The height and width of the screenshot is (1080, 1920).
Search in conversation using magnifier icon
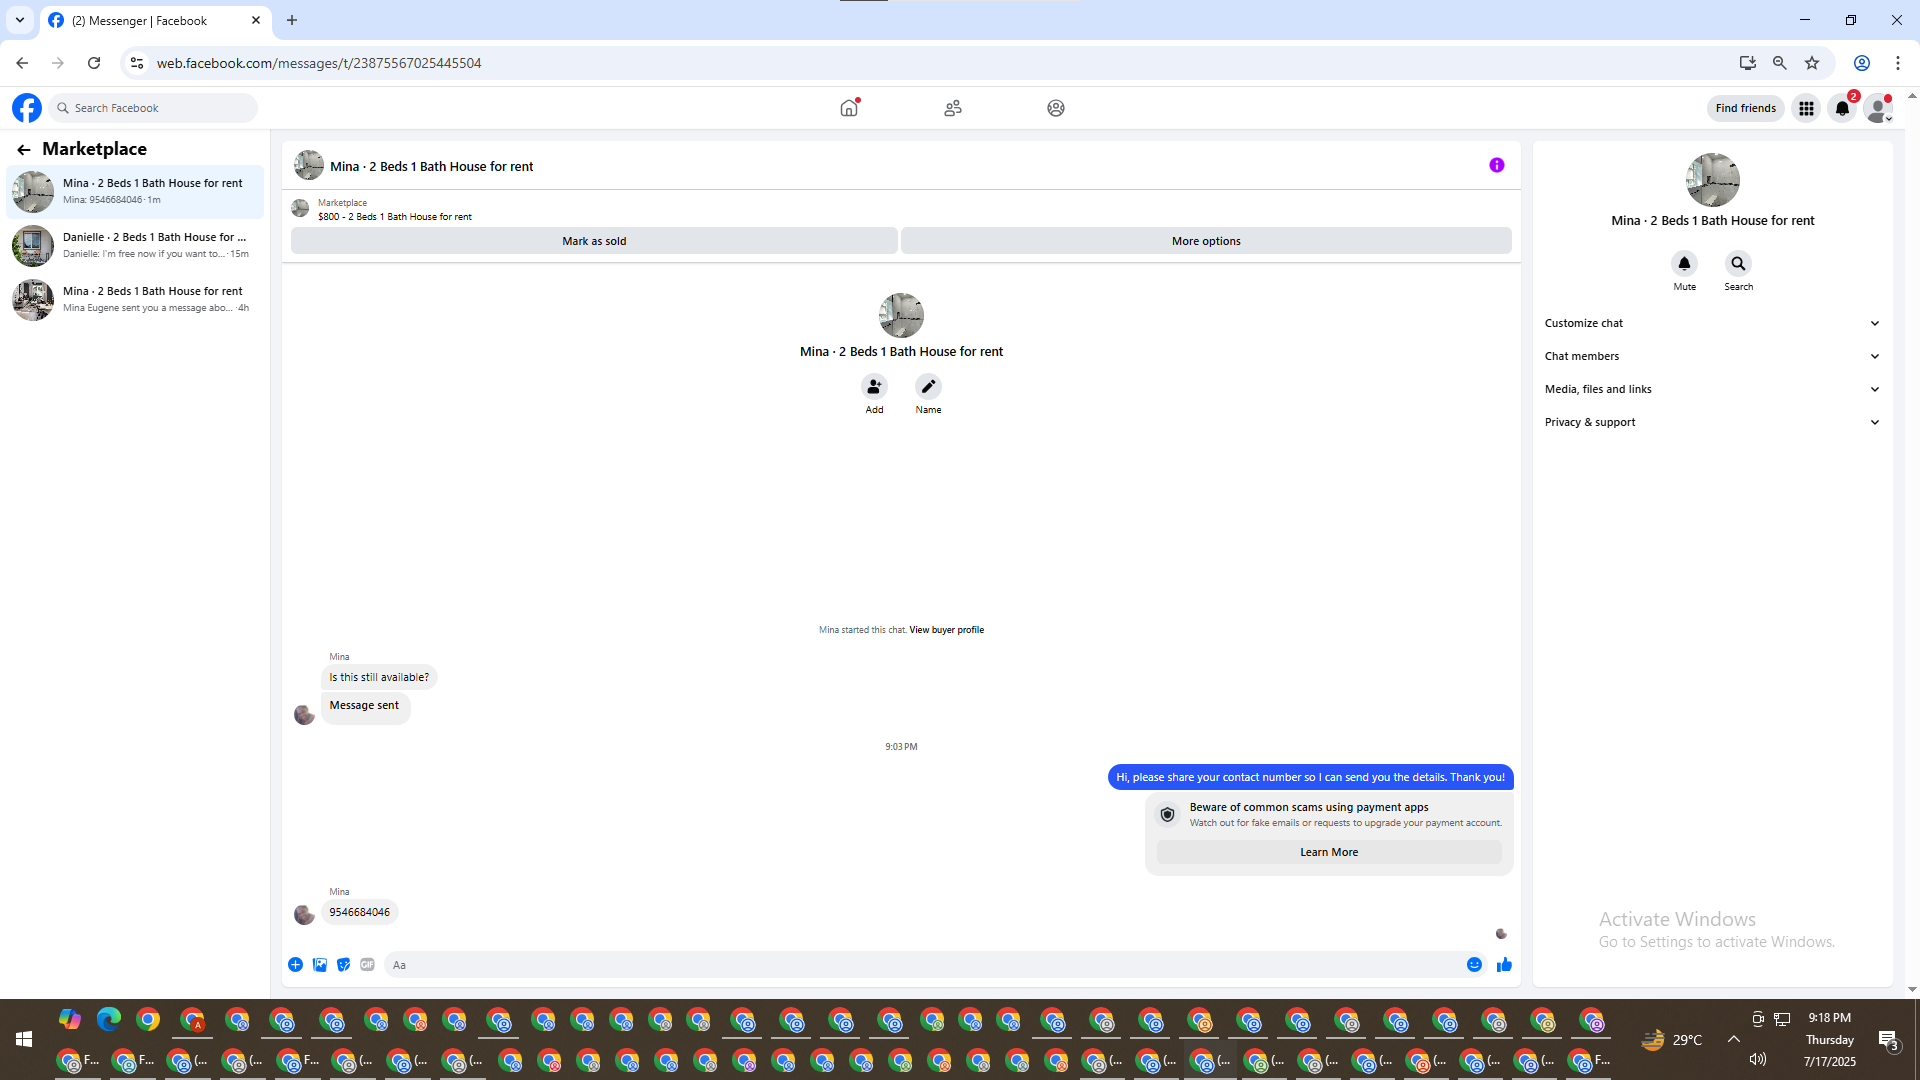tap(1738, 263)
